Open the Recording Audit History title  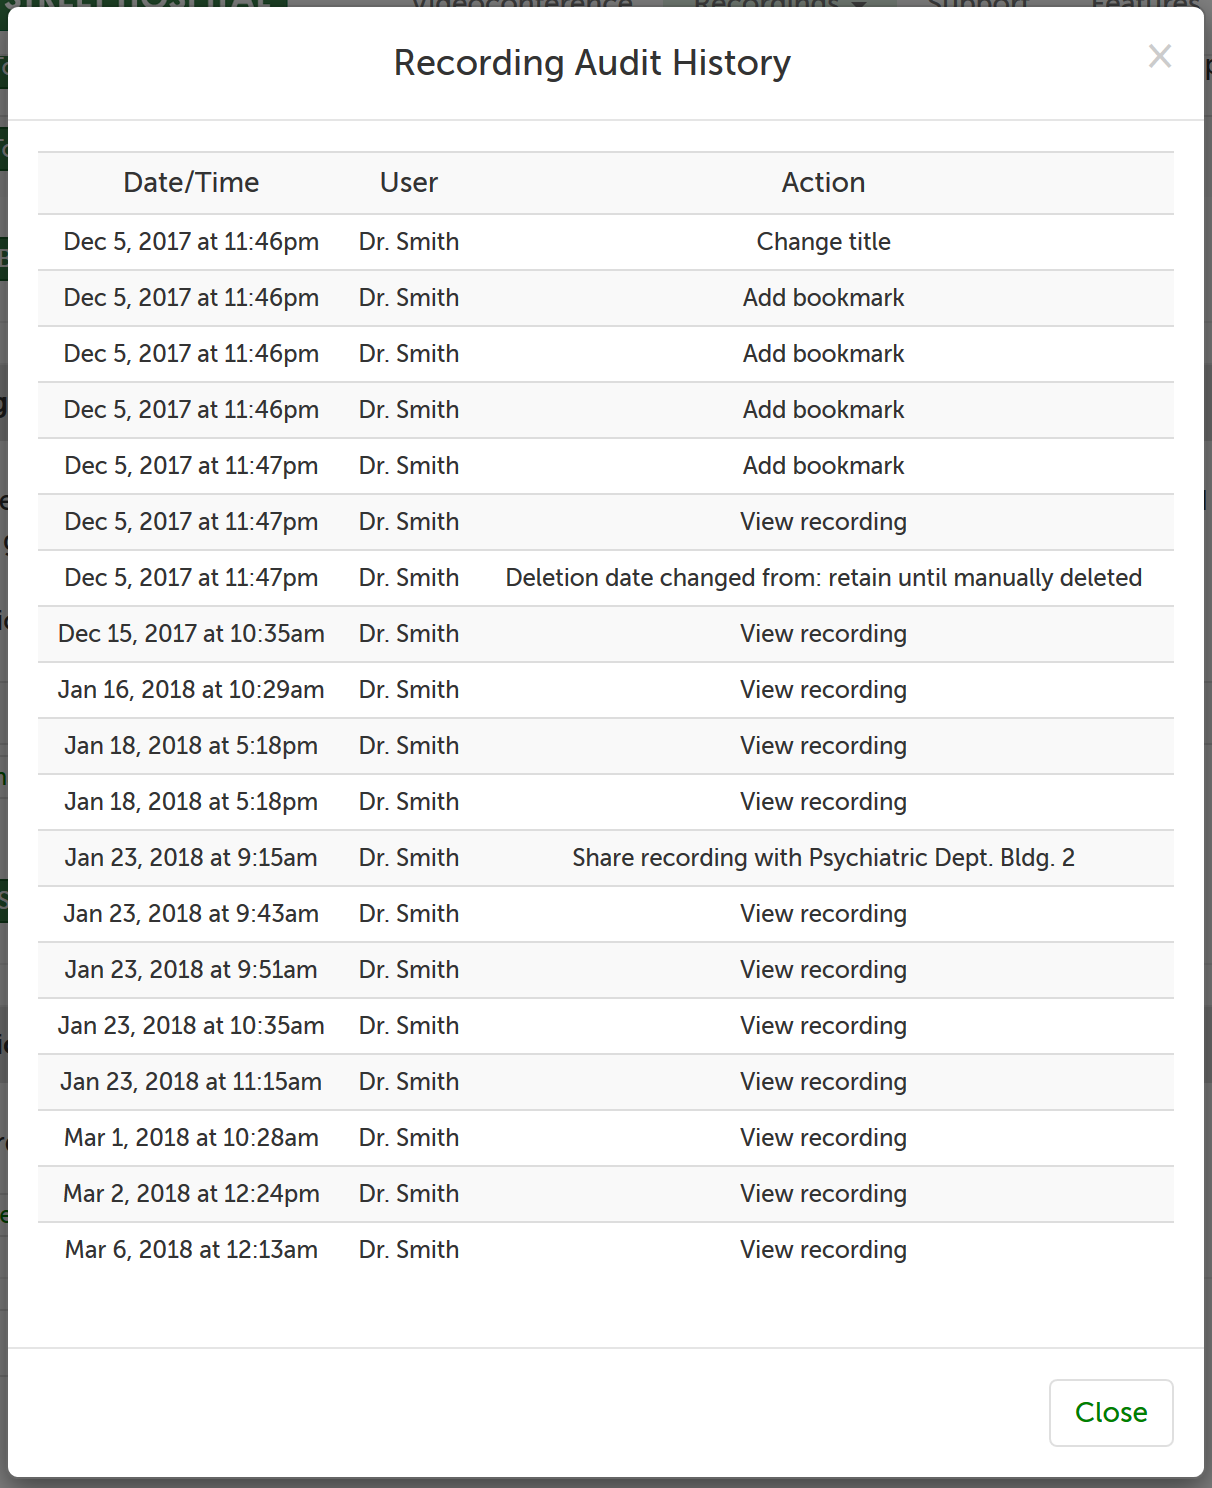(590, 62)
